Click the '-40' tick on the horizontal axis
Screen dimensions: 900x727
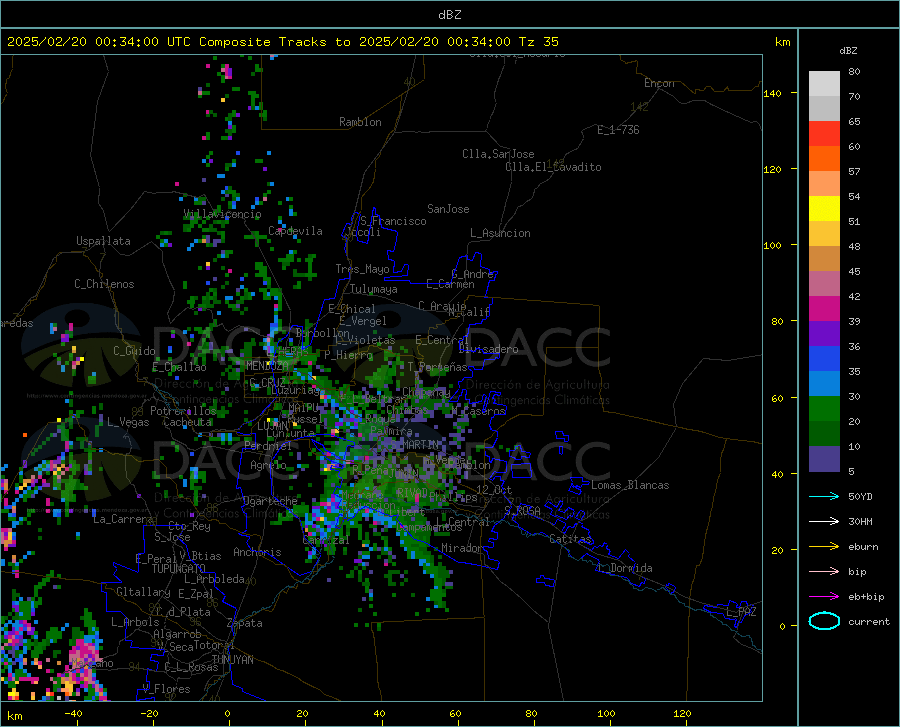(x=73, y=714)
